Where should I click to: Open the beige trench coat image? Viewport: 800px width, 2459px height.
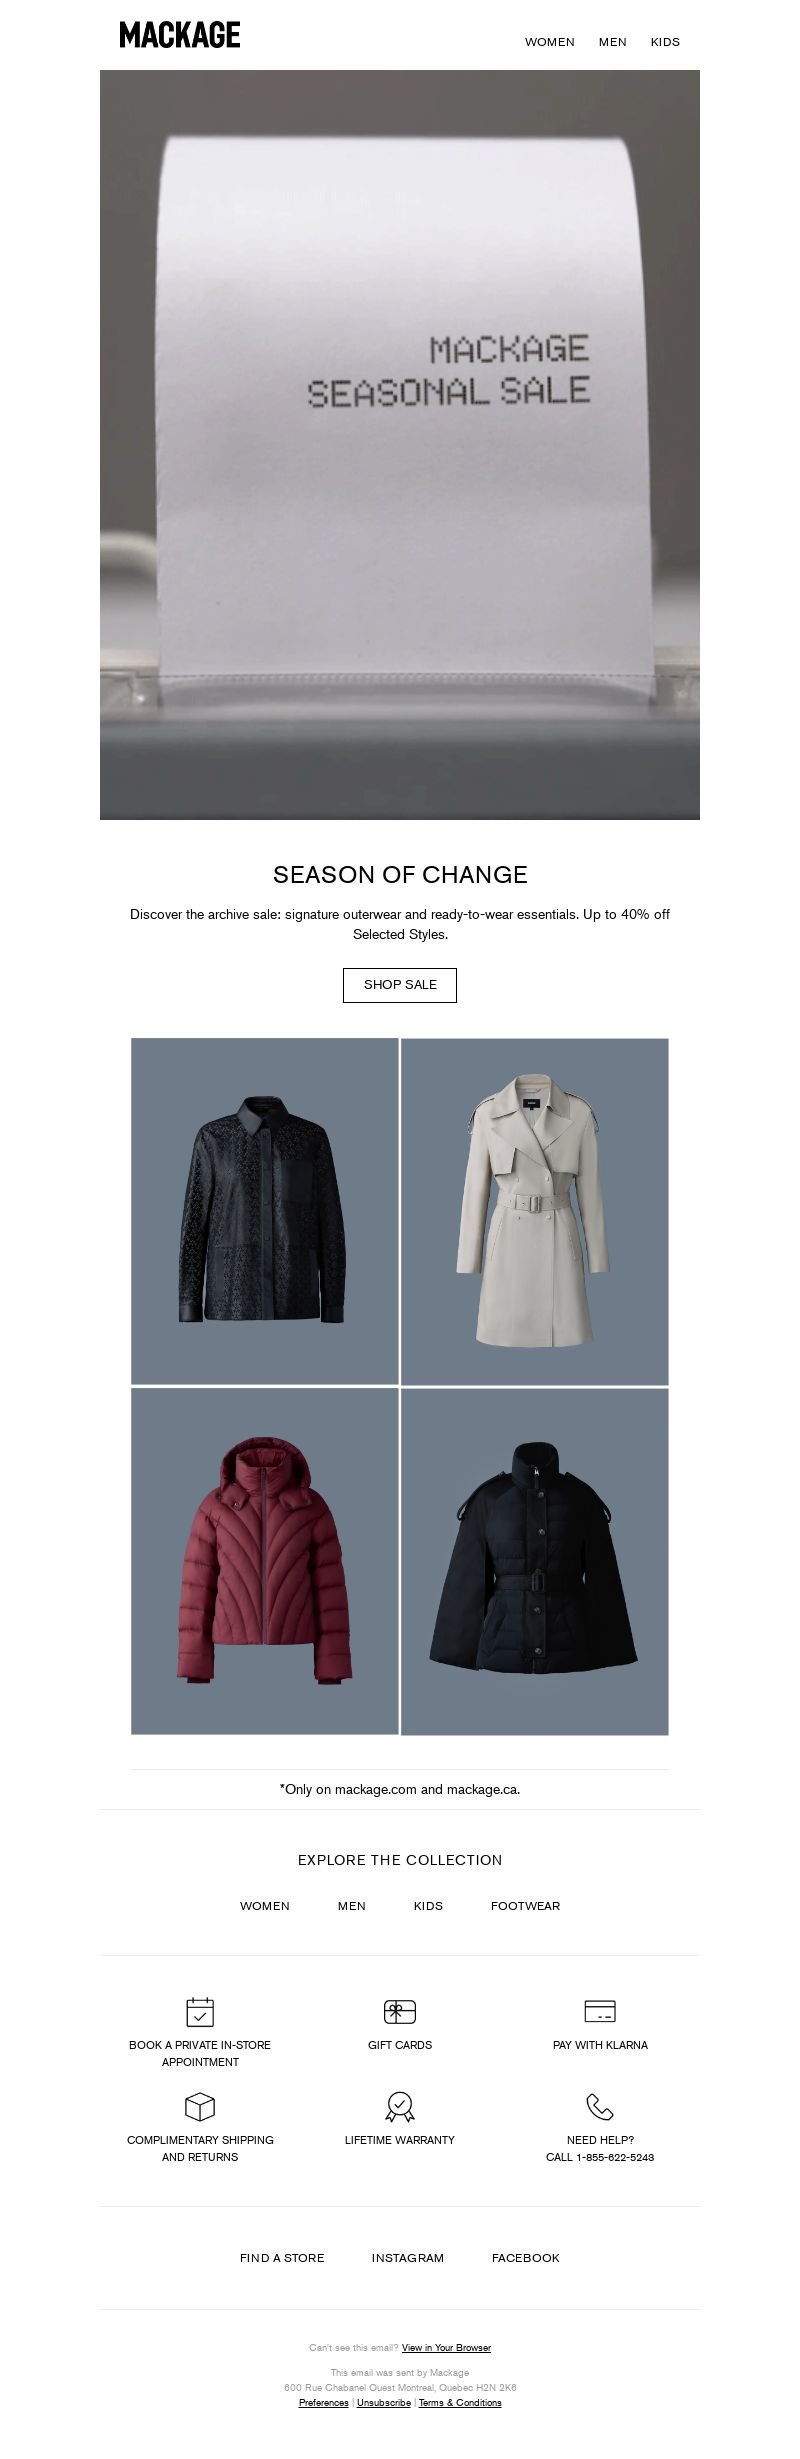pos(535,1211)
